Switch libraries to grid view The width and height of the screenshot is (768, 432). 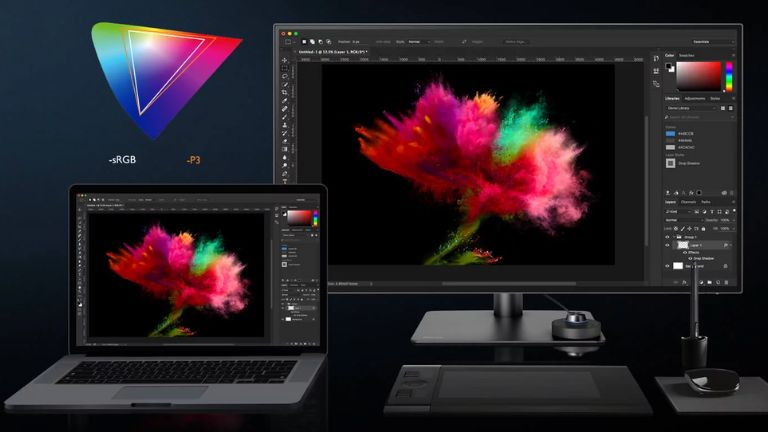[723, 108]
